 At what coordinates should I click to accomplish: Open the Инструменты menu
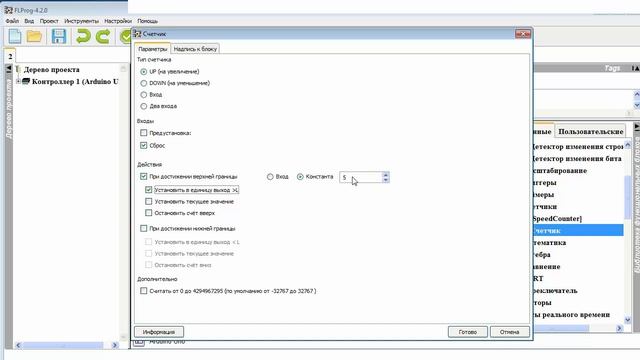pos(81,21)
